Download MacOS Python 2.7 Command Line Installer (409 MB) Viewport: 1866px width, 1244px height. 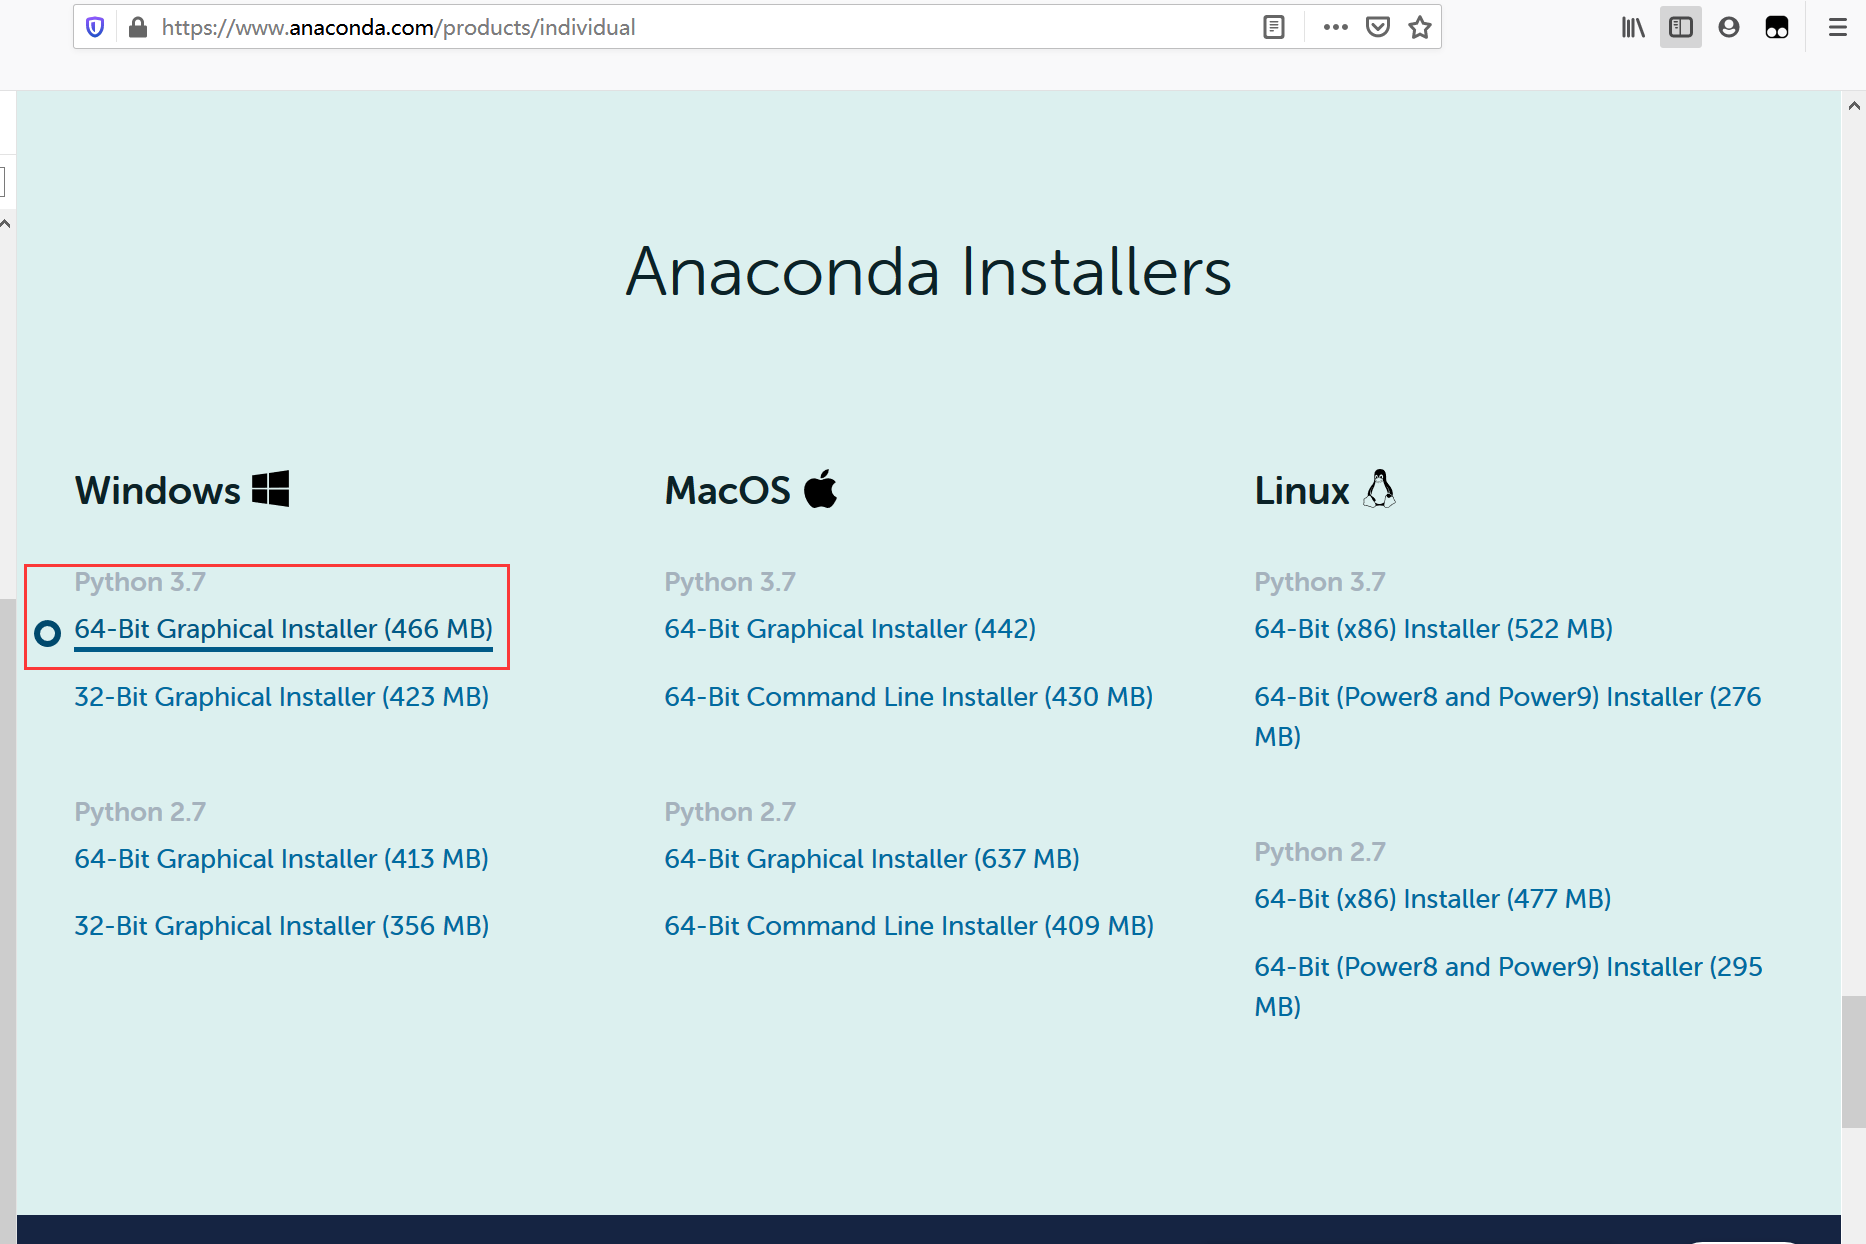[x=909, y=926]
